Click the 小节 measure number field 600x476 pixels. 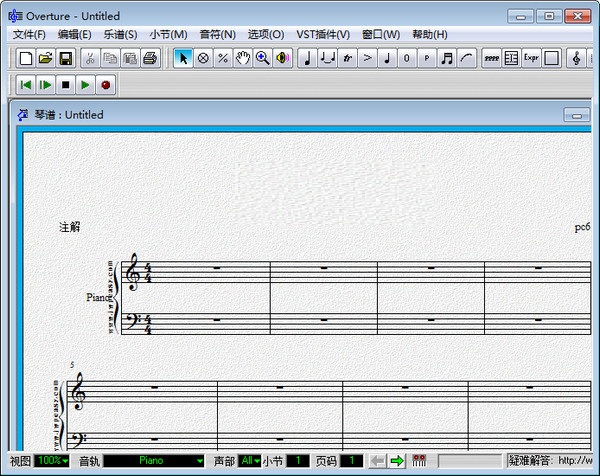pos(298,461)
